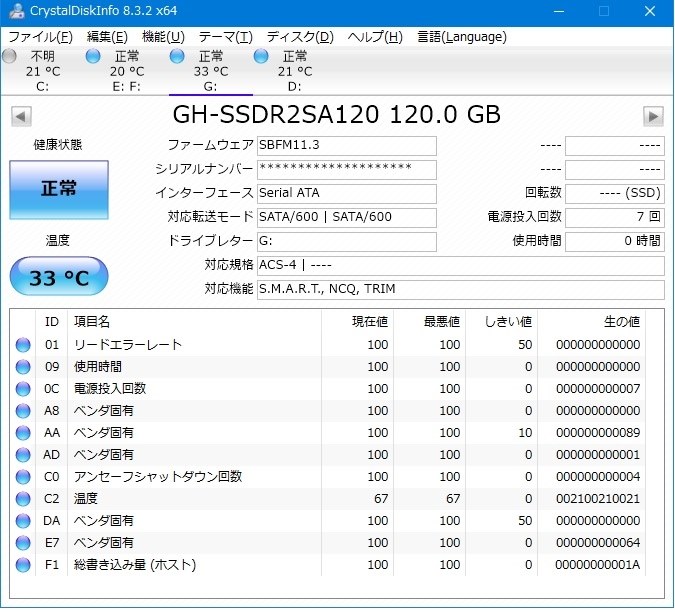Click the 33 °C temperature button
The image size is (675, 613).
click(x=59, y=276)
